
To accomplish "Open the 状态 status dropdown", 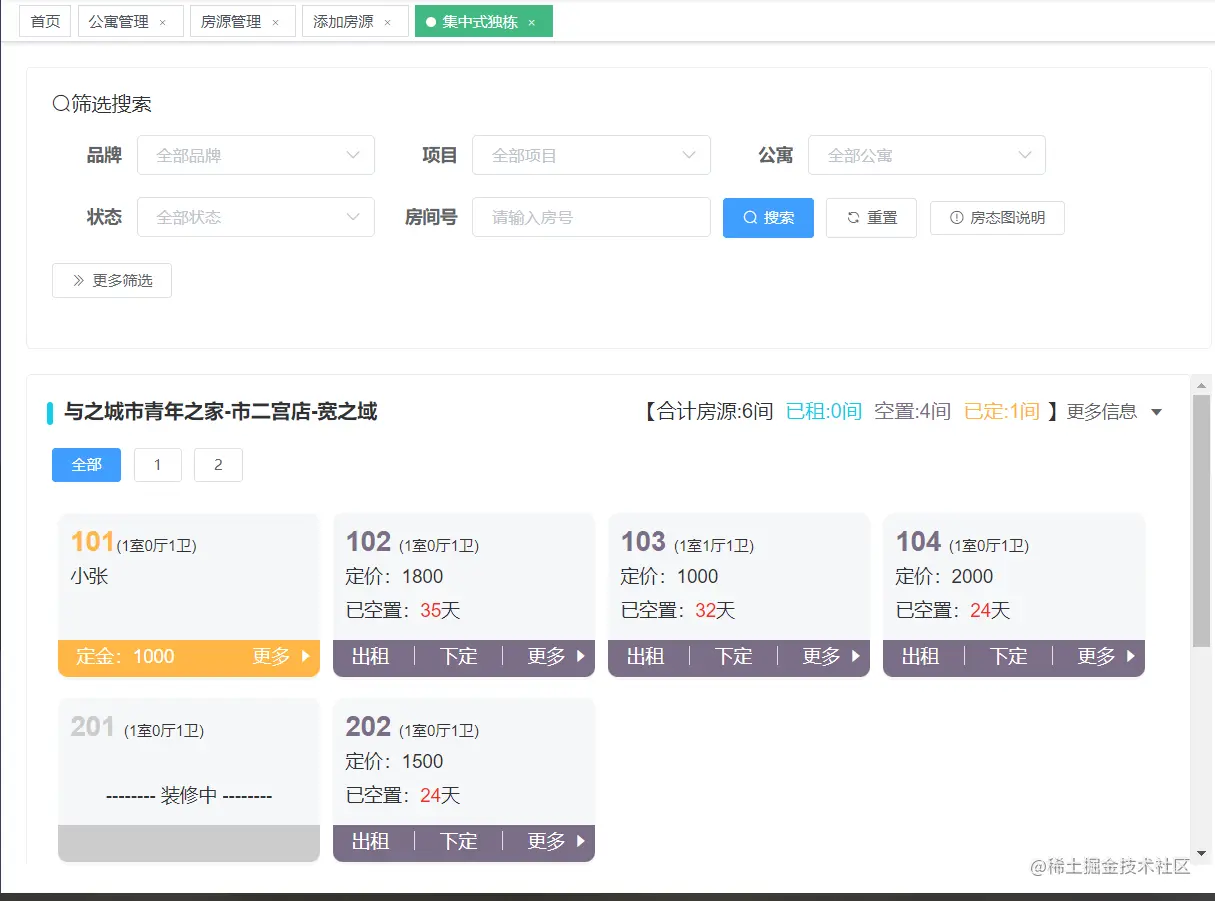I will coord(256,217).
